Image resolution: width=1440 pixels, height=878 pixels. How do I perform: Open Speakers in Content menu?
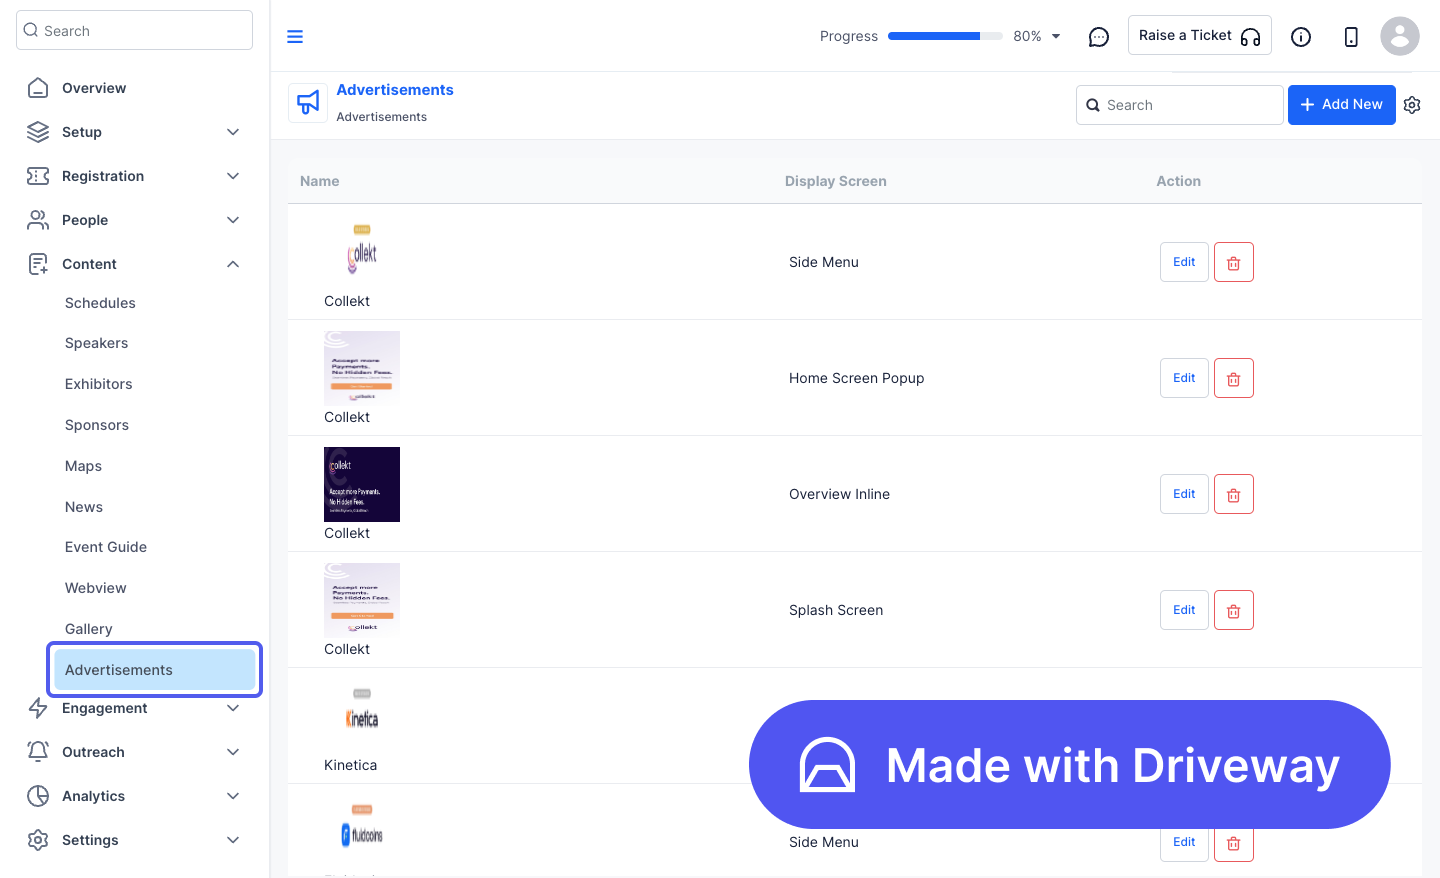[96, 343]
